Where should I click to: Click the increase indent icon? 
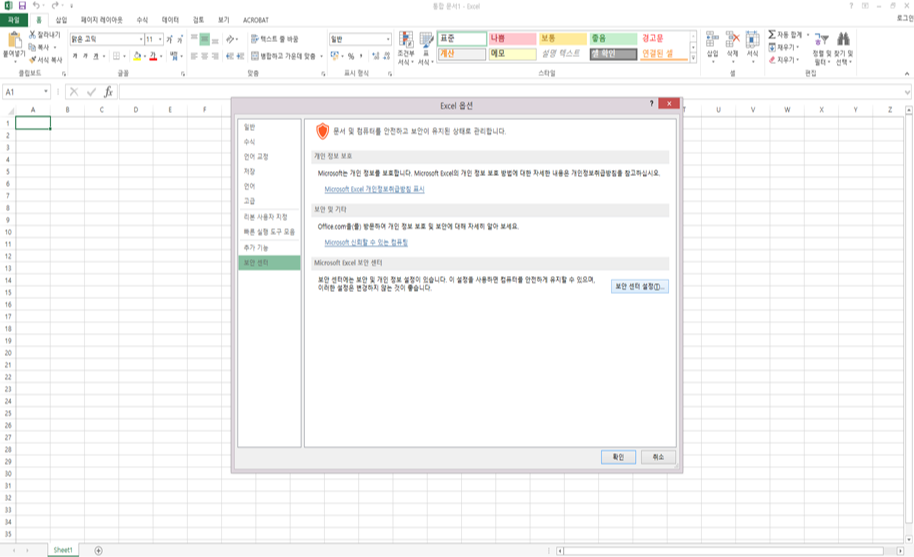240,56
